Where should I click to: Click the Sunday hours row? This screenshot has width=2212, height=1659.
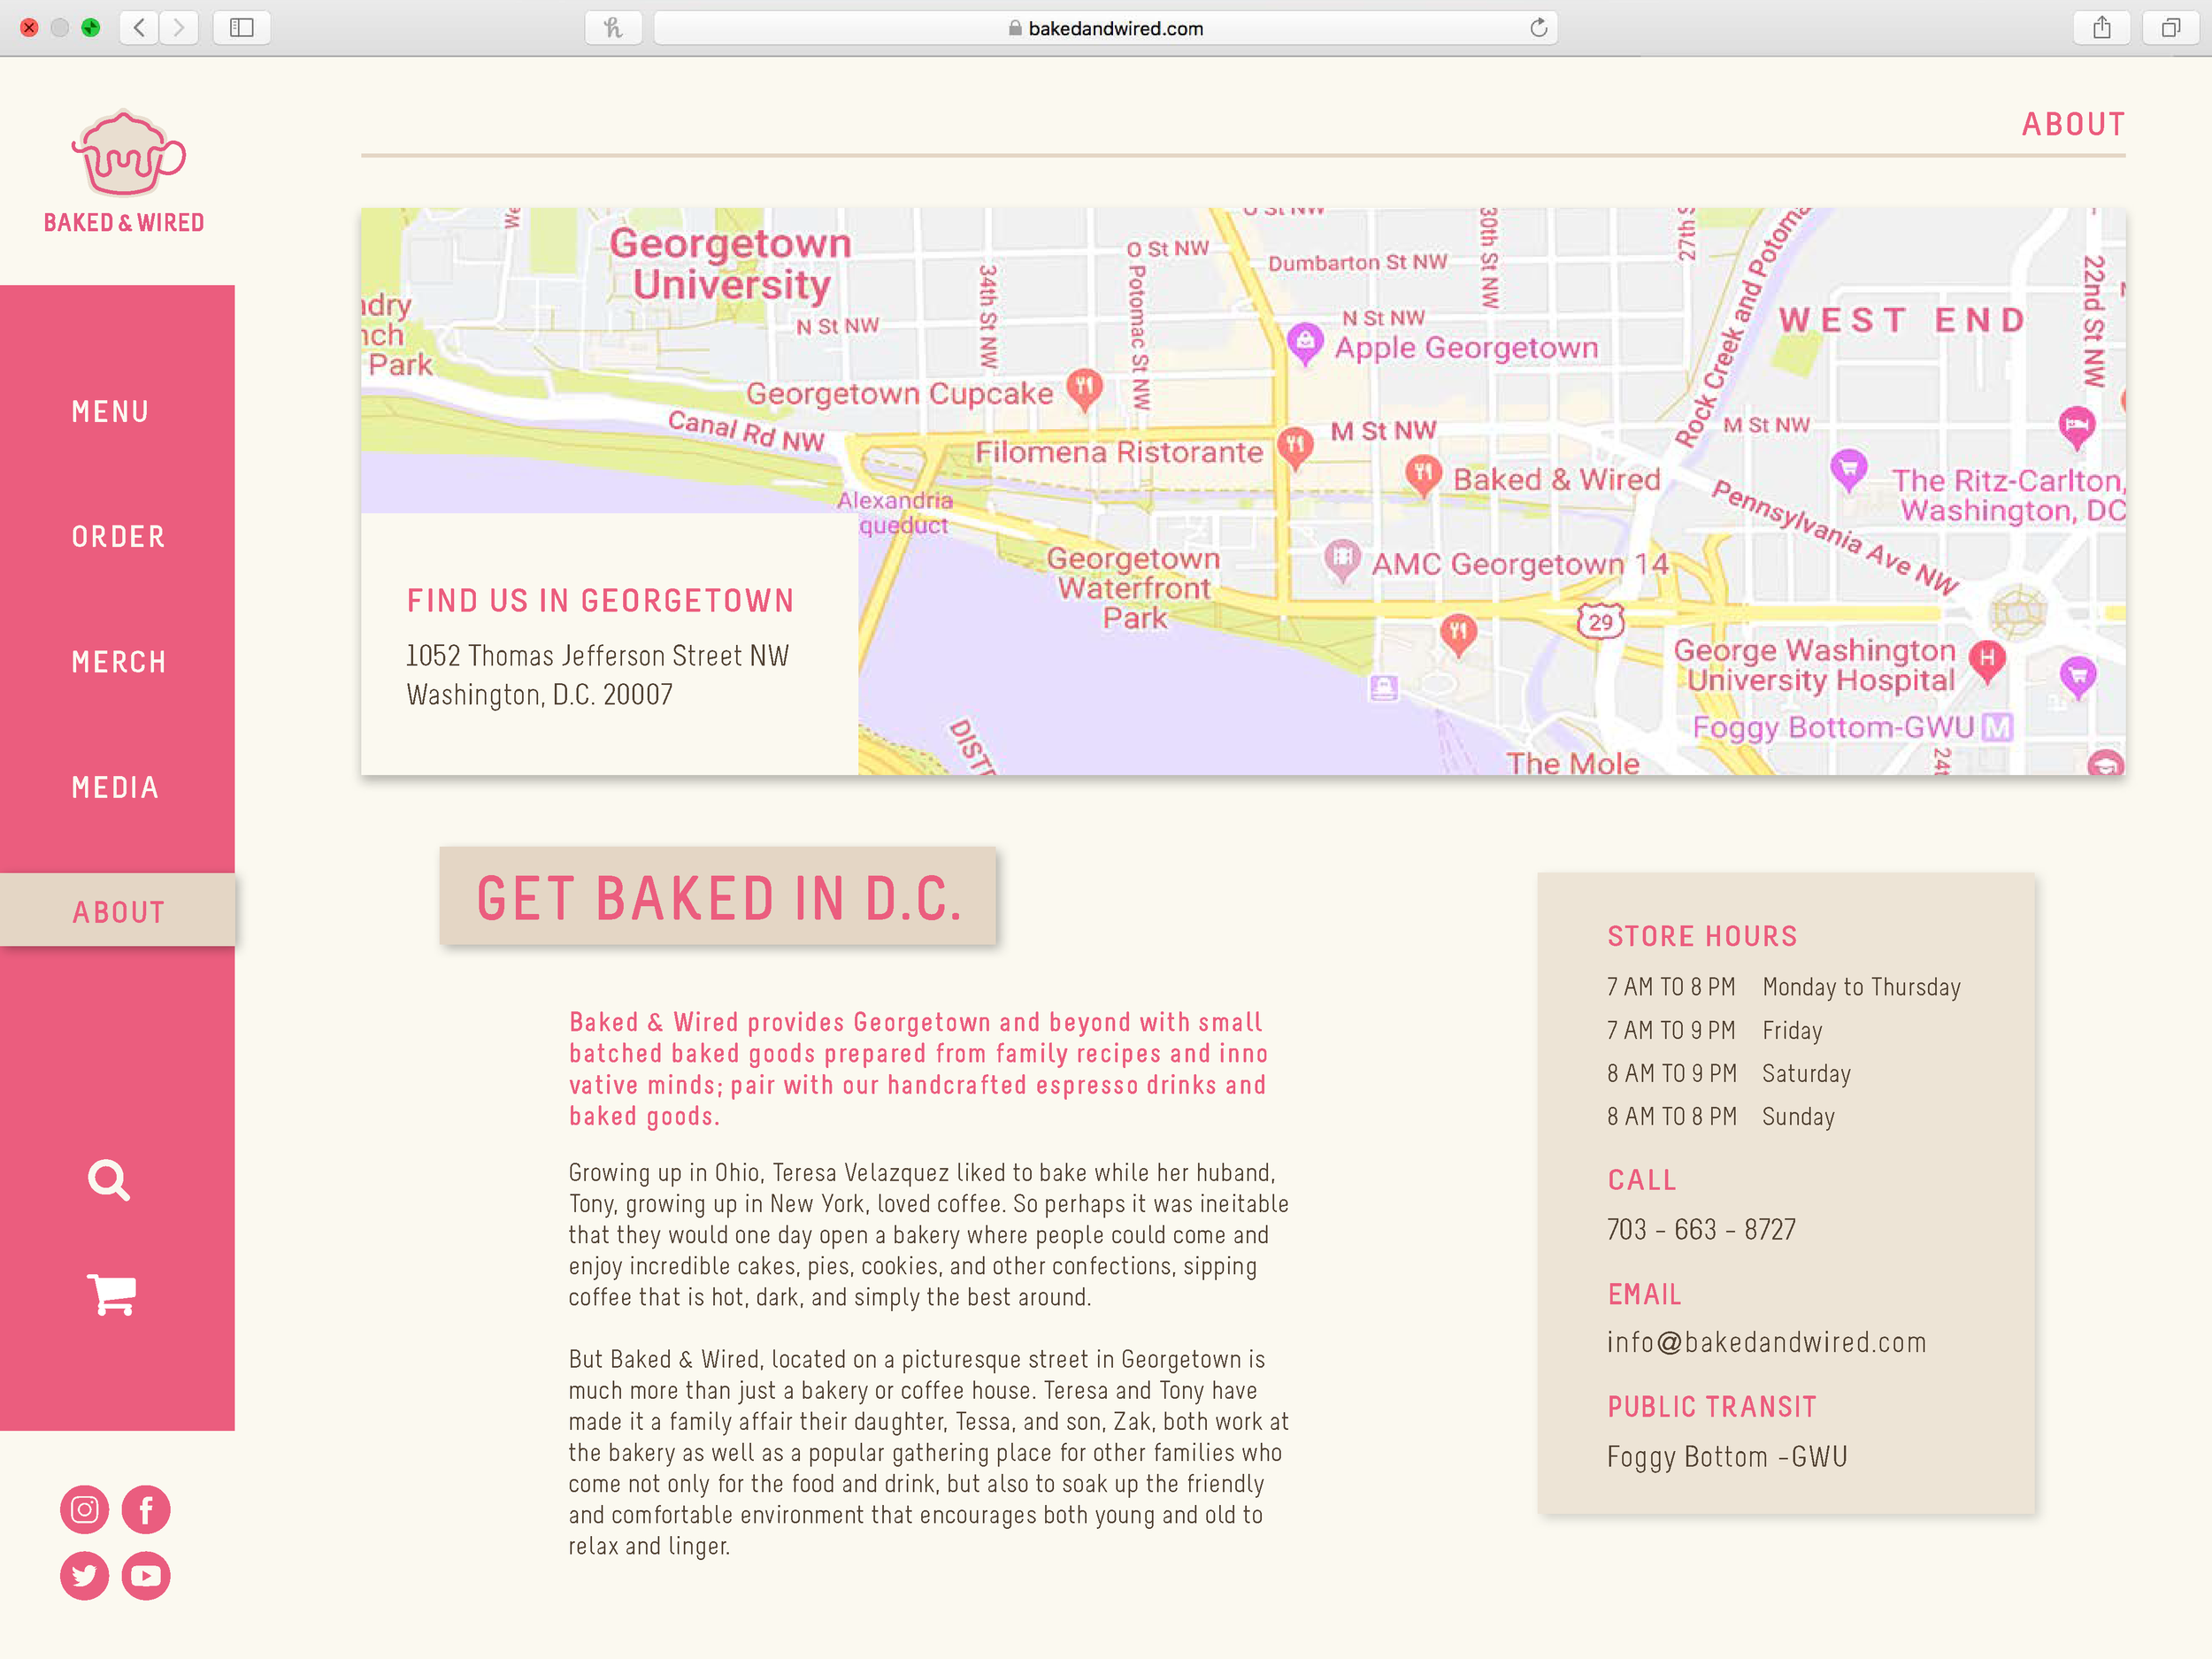[1720, 1116]
